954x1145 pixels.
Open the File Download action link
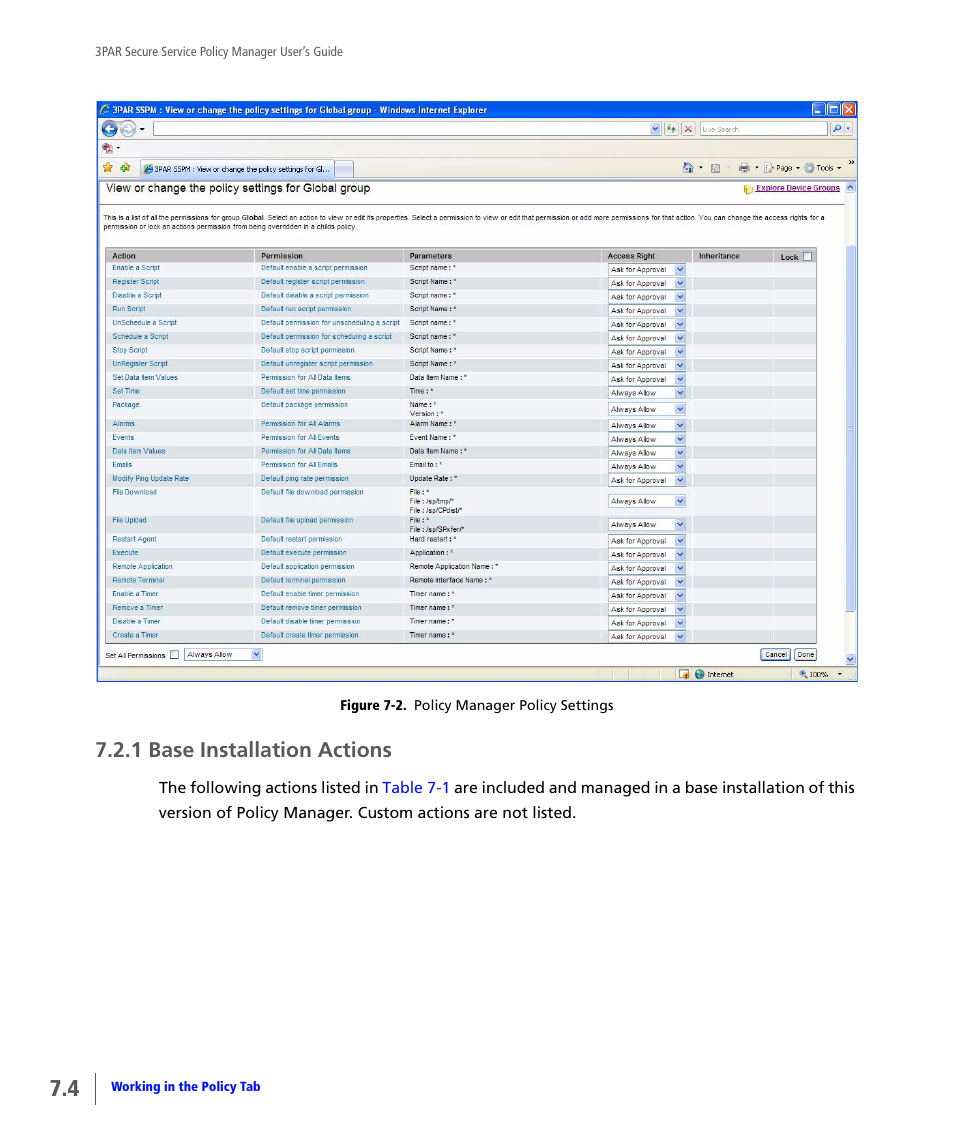pyautogui.click(x=134, y=492)
